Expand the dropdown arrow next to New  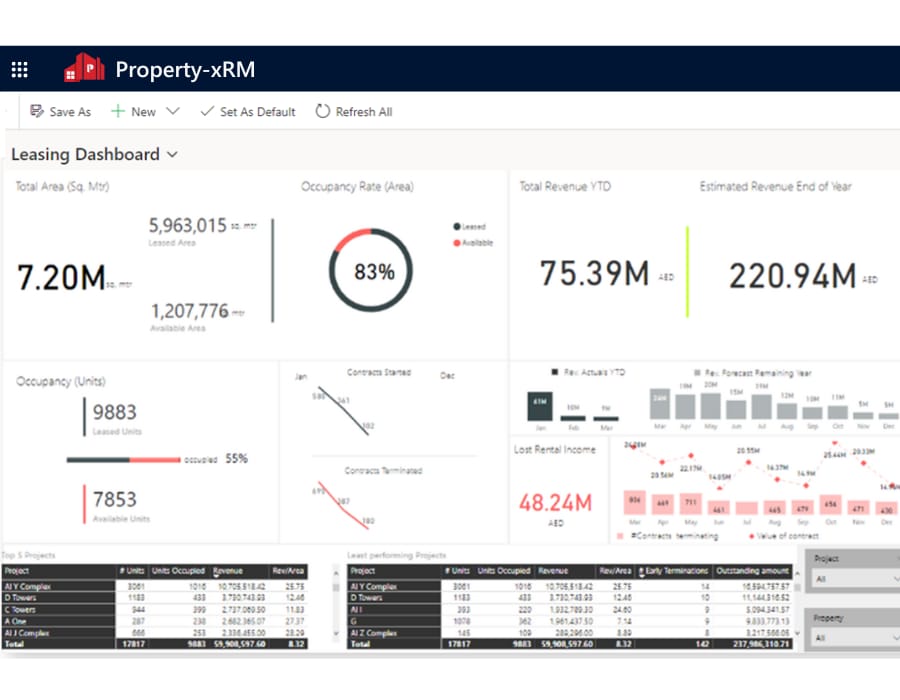click(172, 112)
